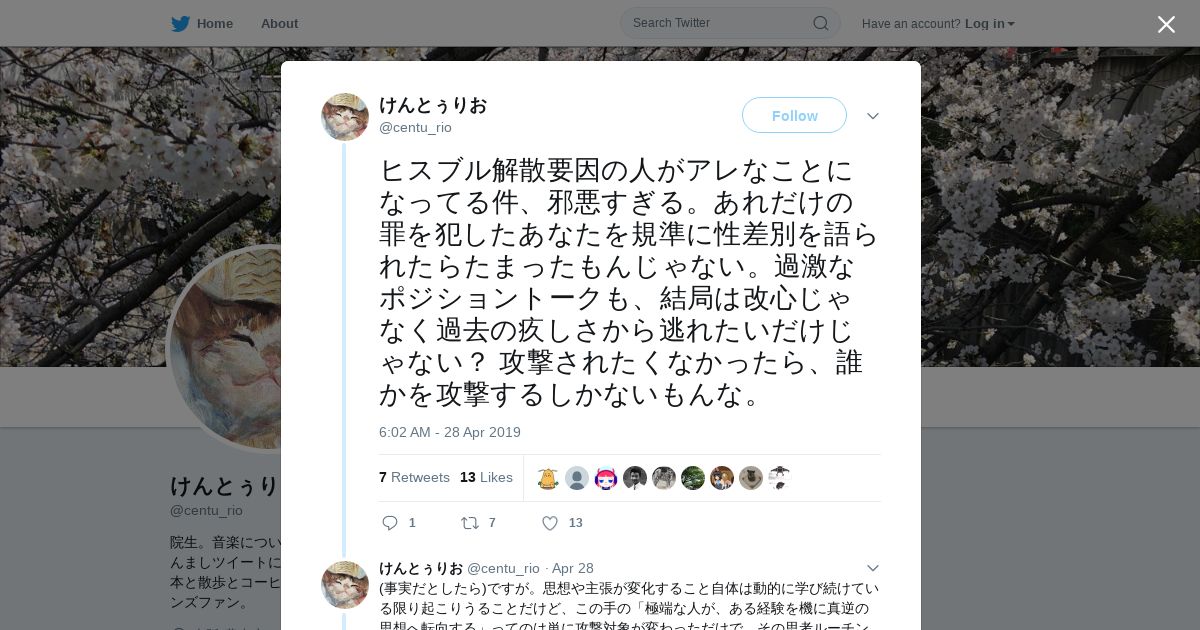Click the Twitter bird logo
This screenshot has width=1200, height=630.
[180, 24]
